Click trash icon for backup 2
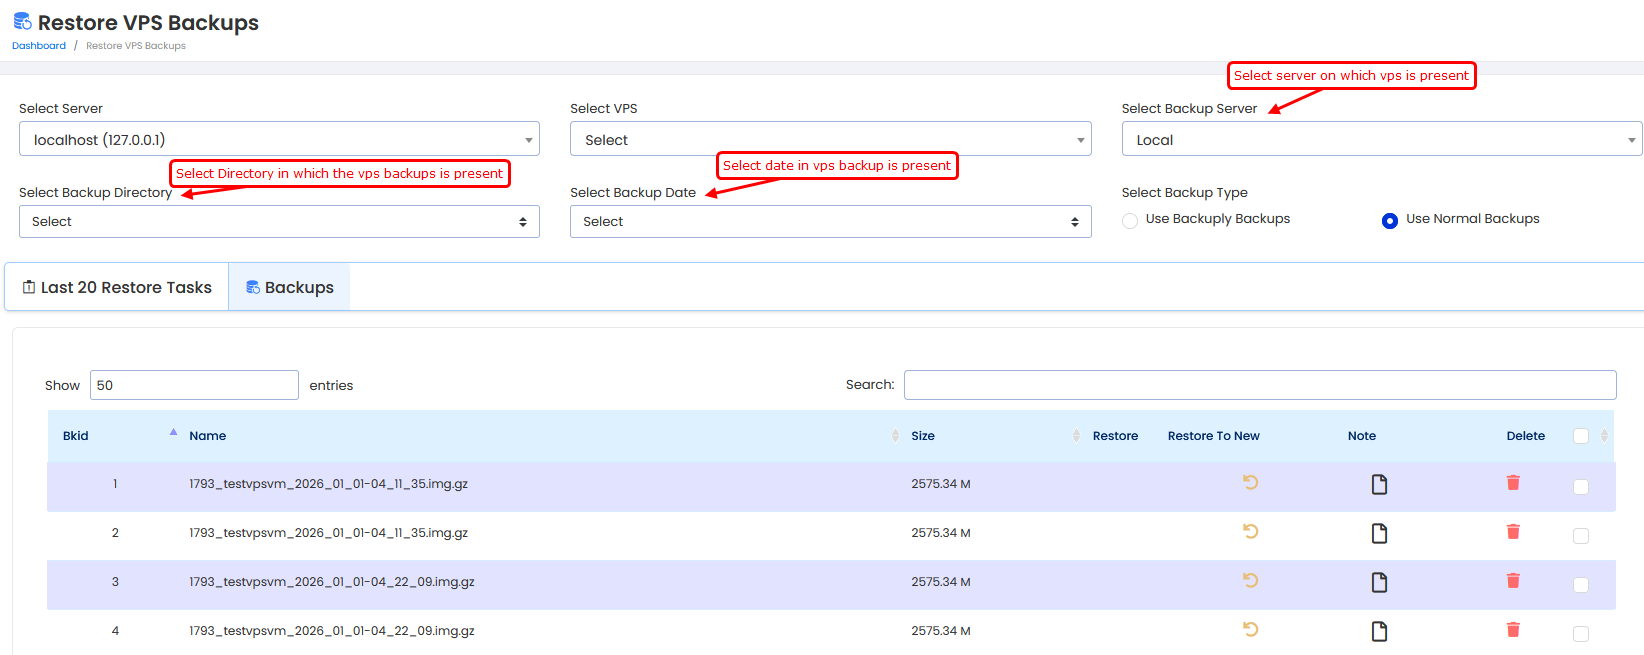 pos(1513,532)
